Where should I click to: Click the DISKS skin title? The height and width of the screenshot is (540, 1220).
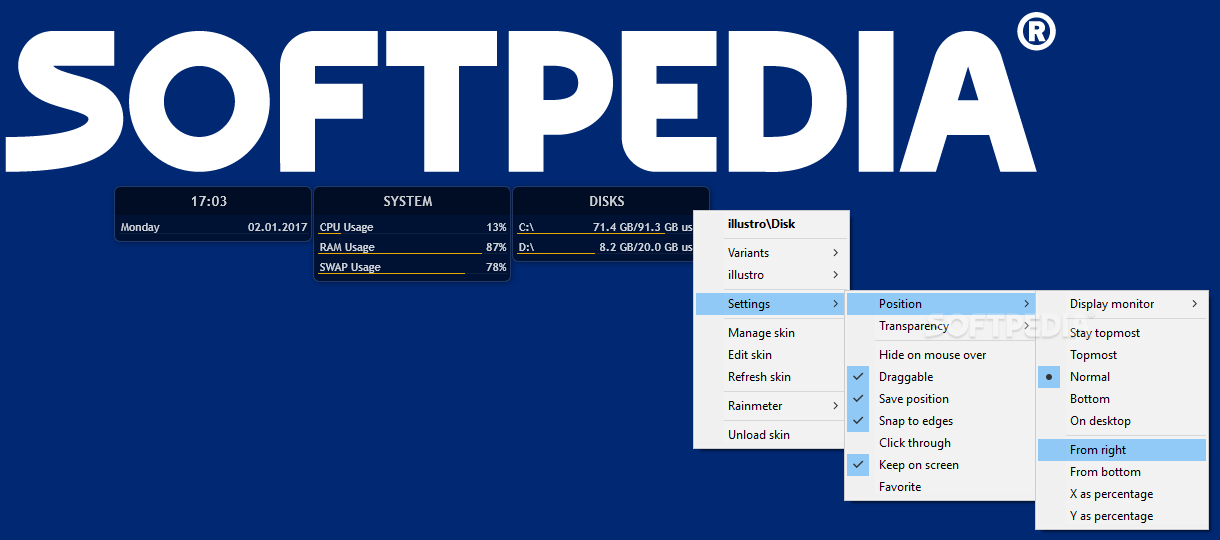(607, 201)
